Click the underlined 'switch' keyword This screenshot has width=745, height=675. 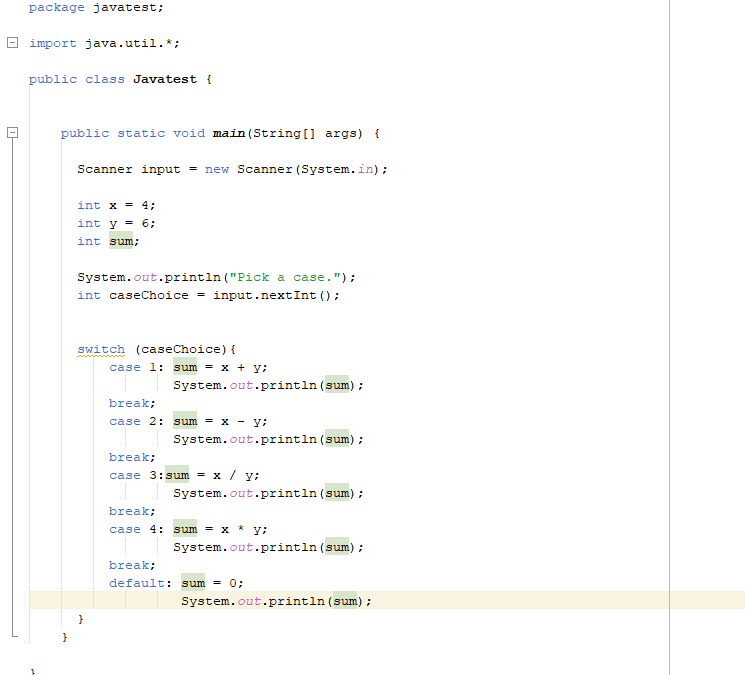click(101, 350)
